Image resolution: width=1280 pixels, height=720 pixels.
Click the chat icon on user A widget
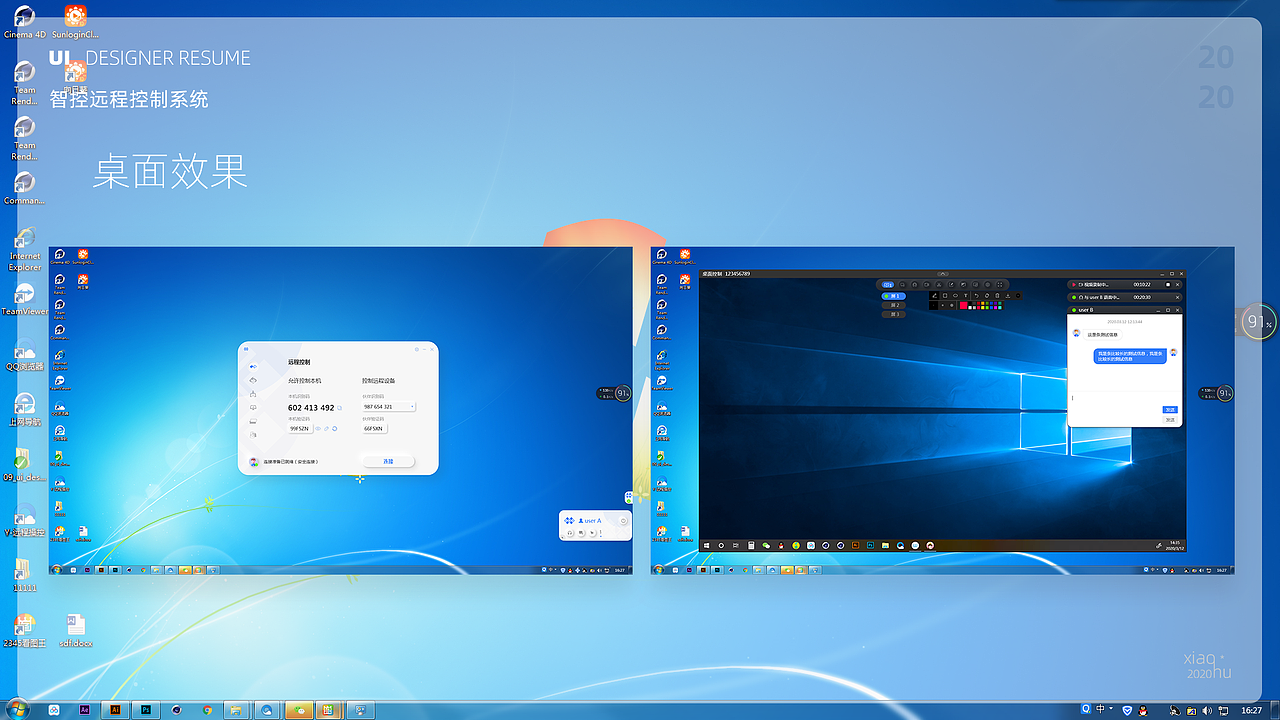[x=581, y=533]
